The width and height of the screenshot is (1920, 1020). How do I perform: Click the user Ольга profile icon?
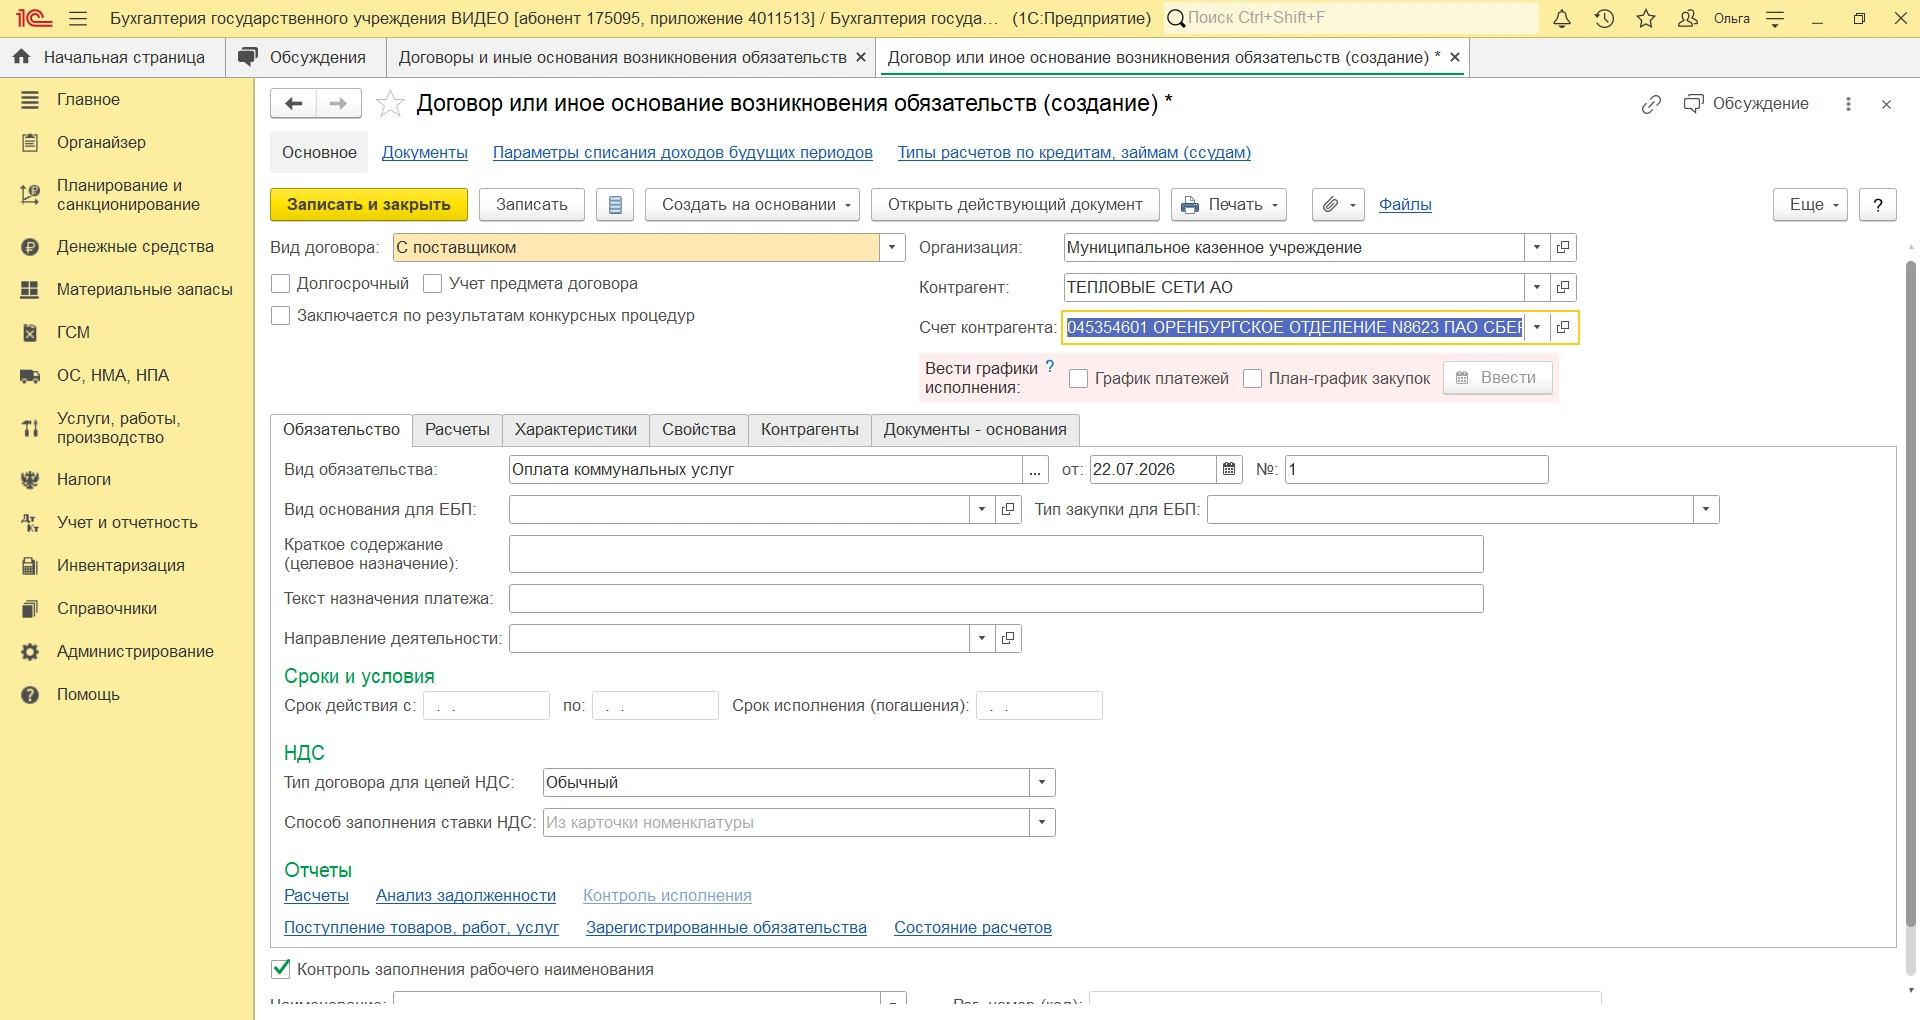pos(1688,18)
